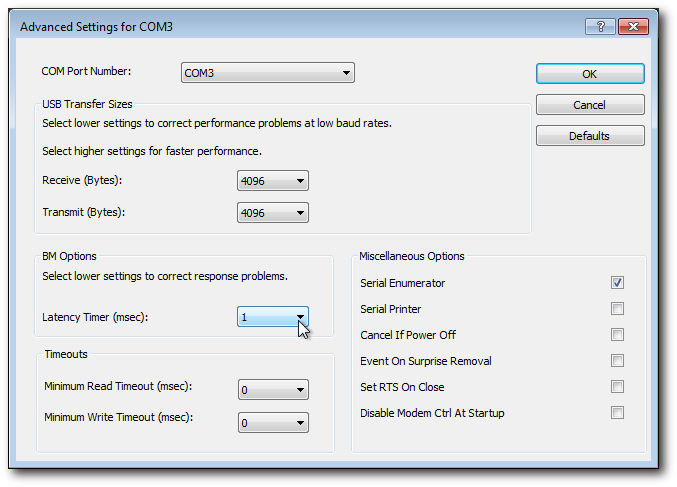This screenshot has width=677, height=487.
Task: Click the Cancel button
Action: [x=590, y=105]
